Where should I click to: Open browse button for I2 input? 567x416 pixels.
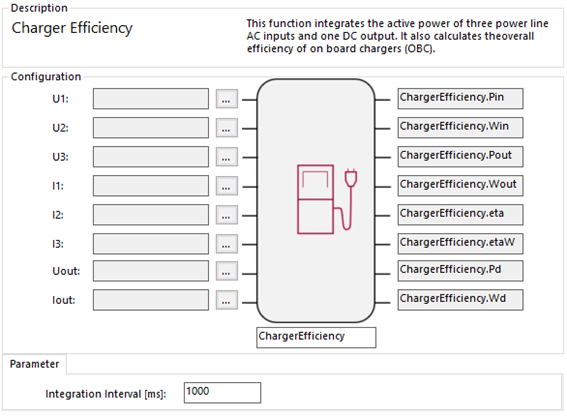227,215
